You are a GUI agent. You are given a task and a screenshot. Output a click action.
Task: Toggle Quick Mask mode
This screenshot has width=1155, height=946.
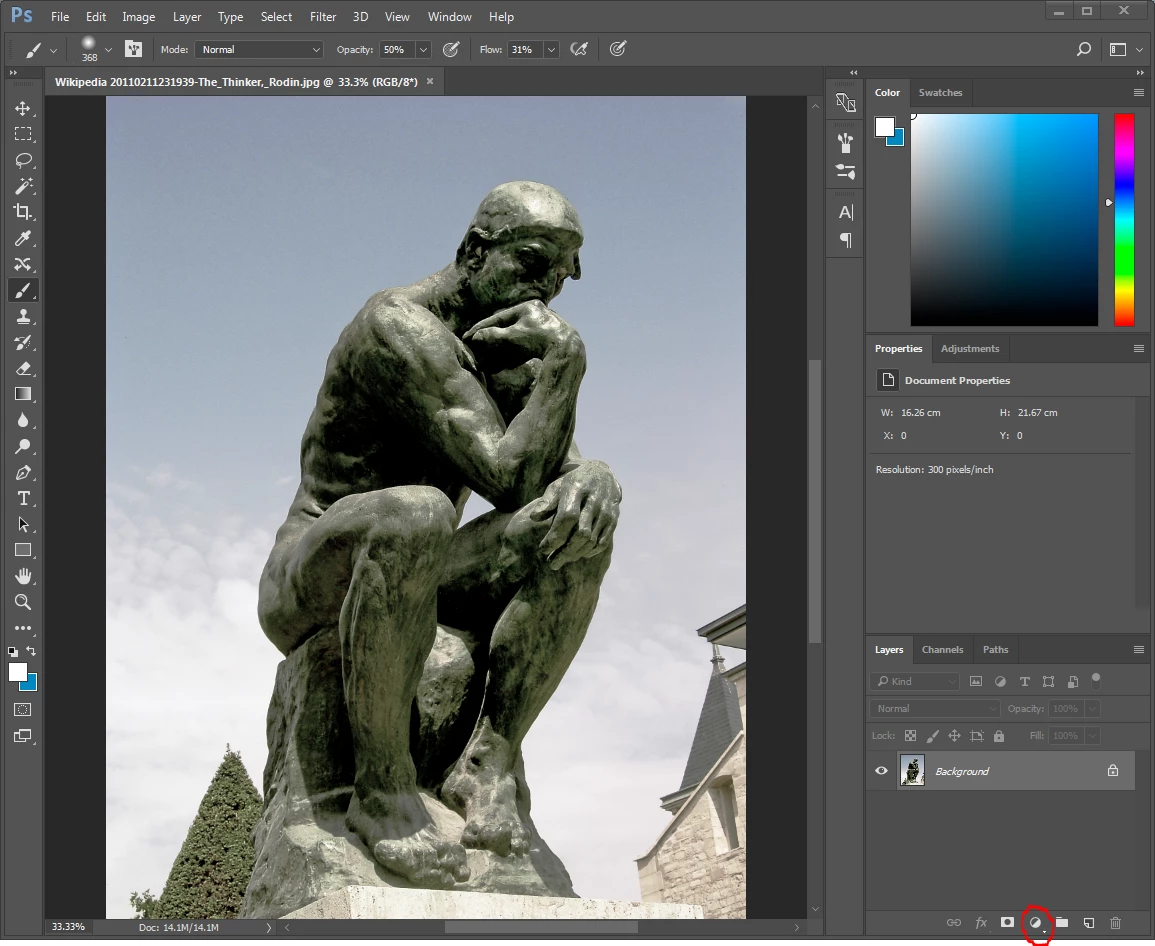tap(23, 710)
